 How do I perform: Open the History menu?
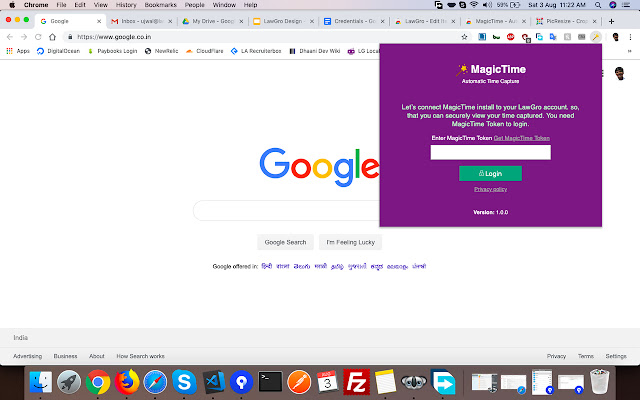[x=126, y=5]
